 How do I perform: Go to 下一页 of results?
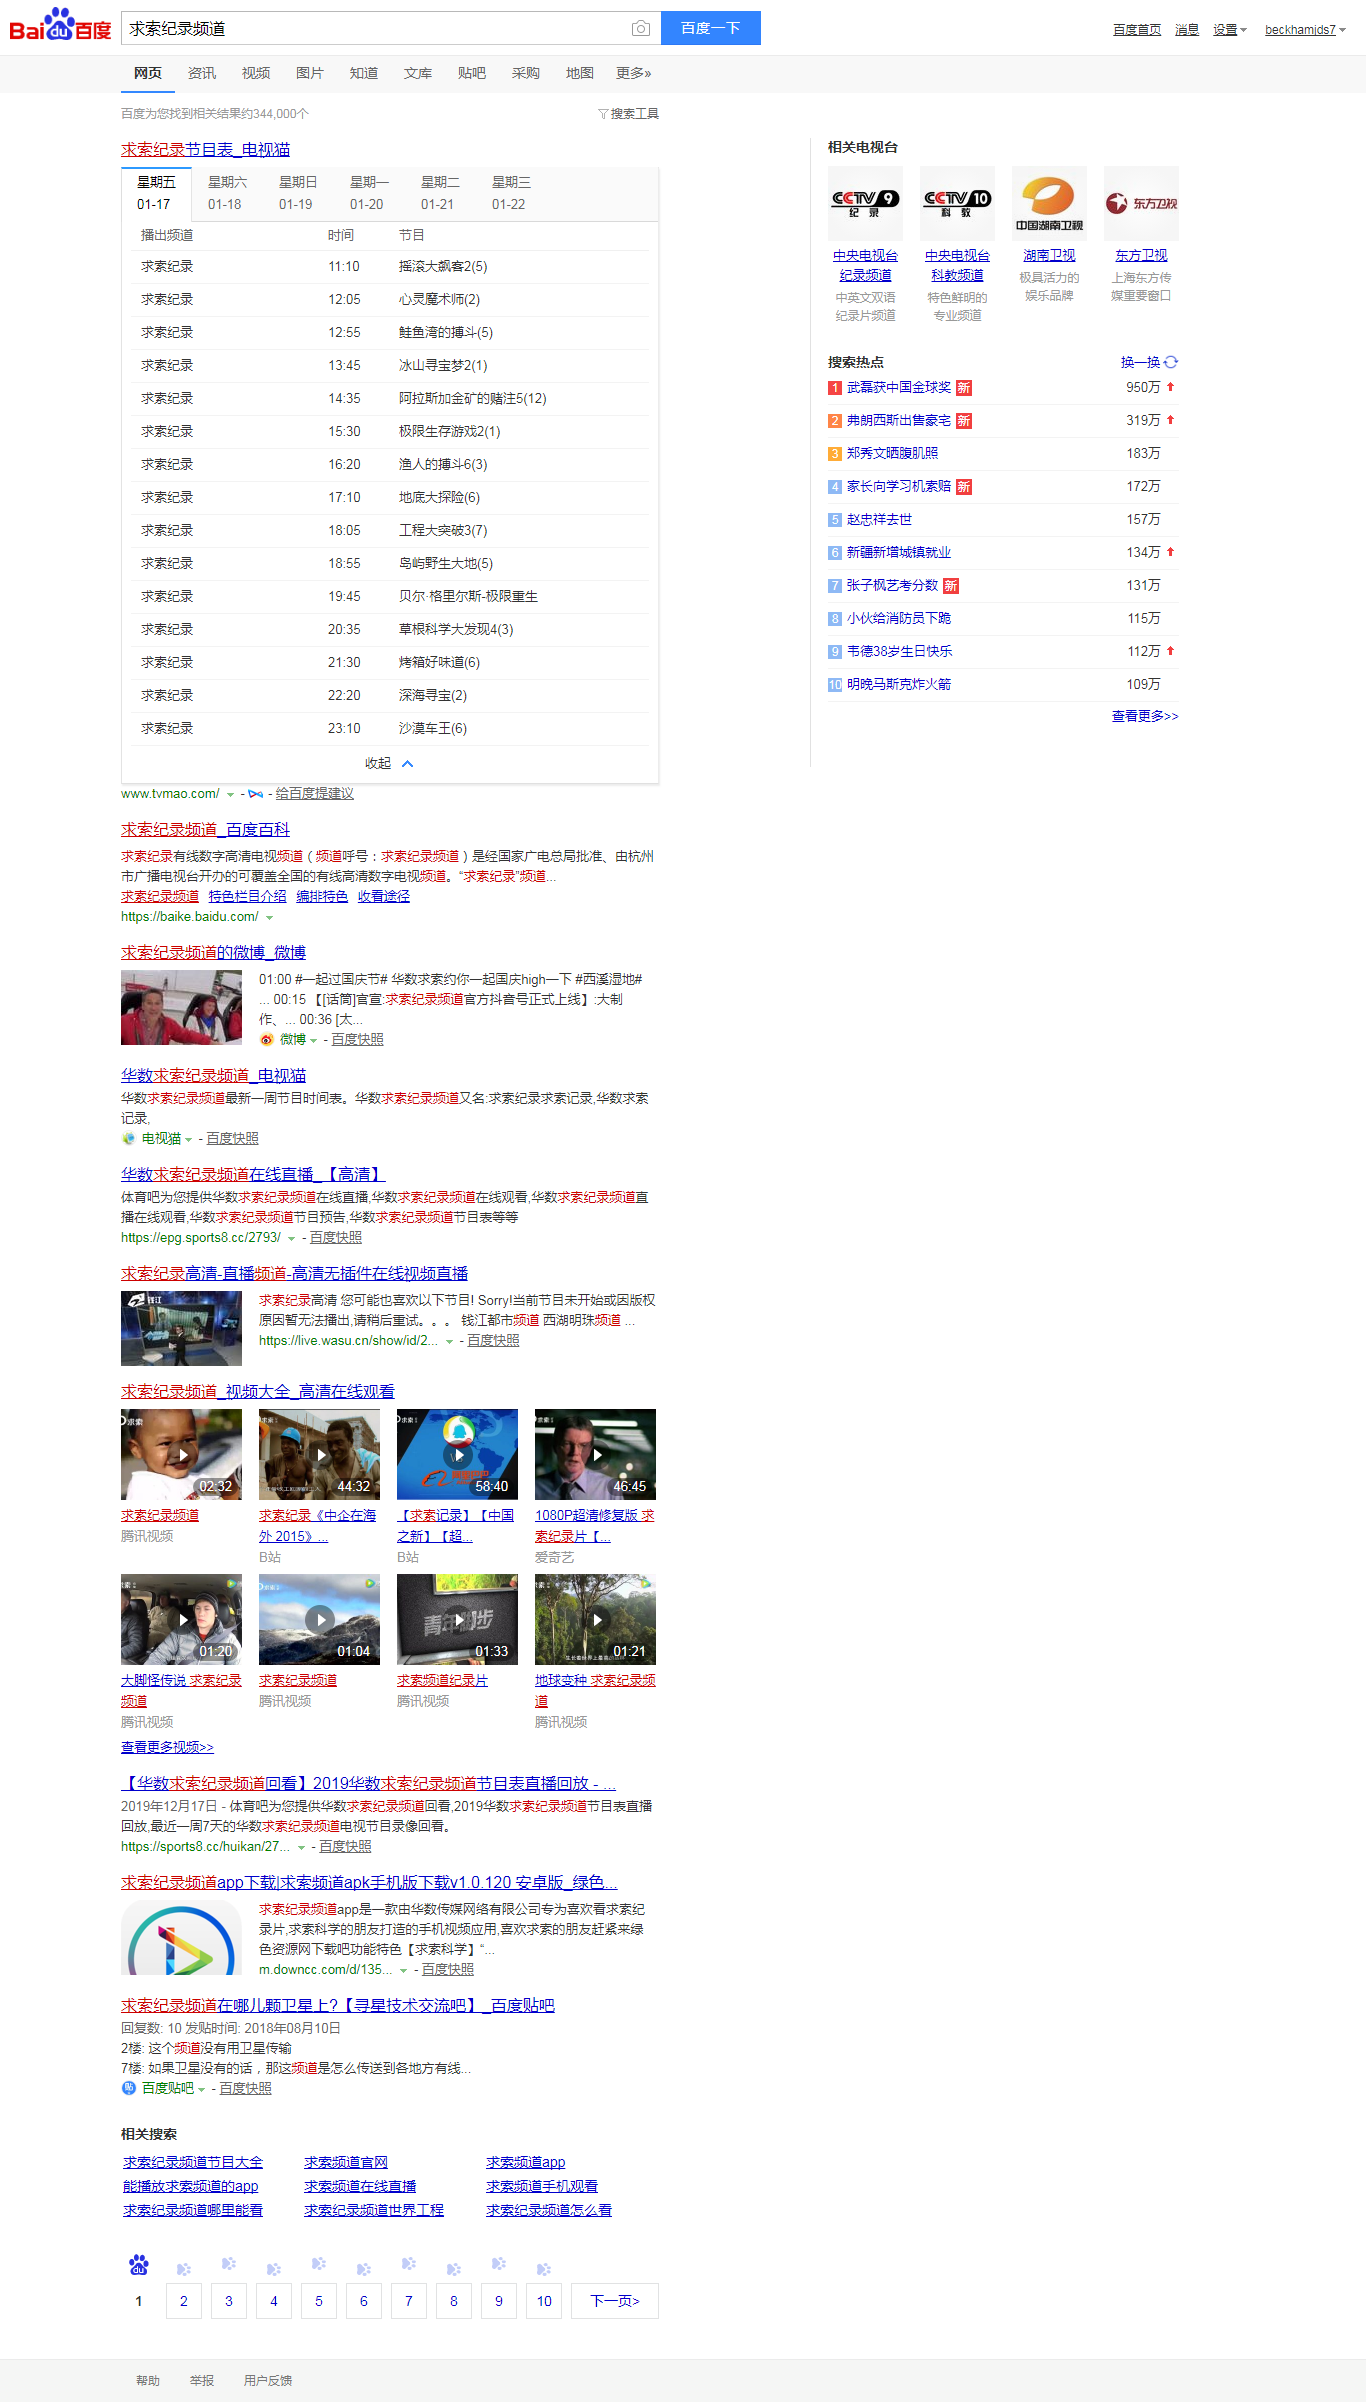point(614,2301)
